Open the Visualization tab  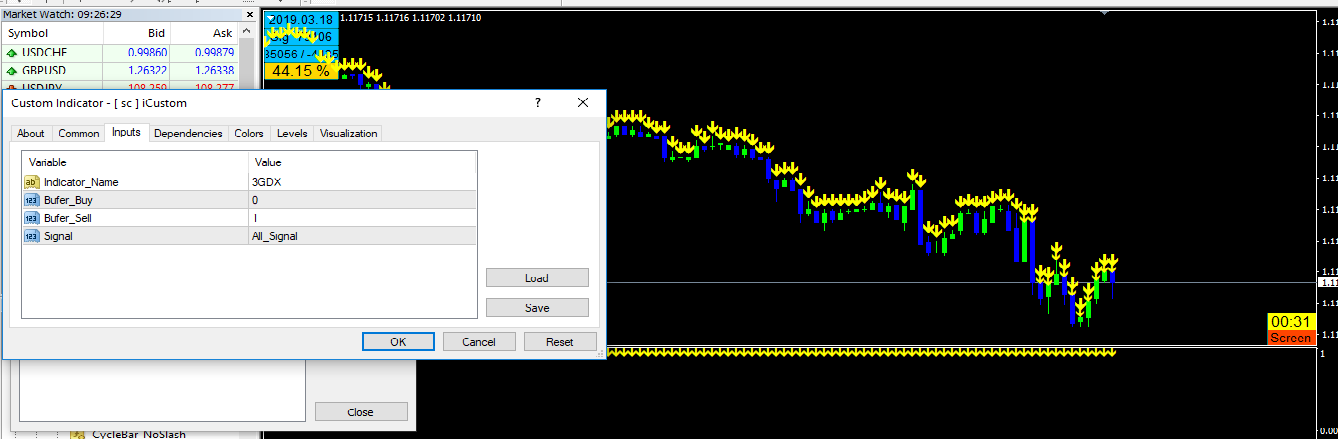[349, 133]
